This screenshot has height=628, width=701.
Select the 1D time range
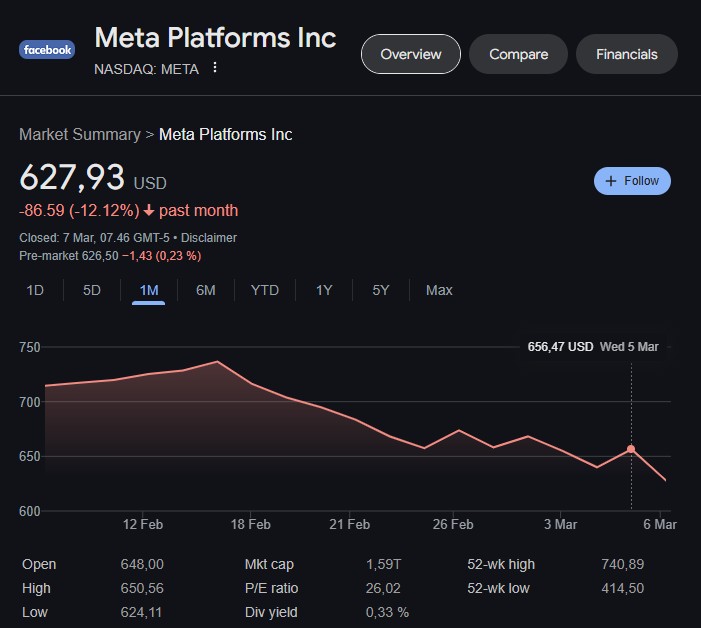click(35, 290)
